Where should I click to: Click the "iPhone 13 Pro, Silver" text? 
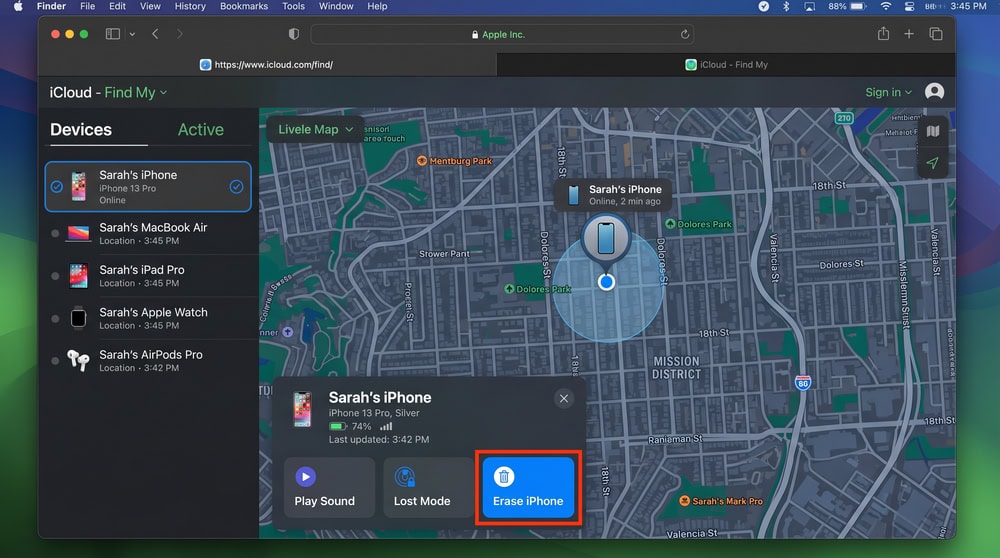coord(374,413)
